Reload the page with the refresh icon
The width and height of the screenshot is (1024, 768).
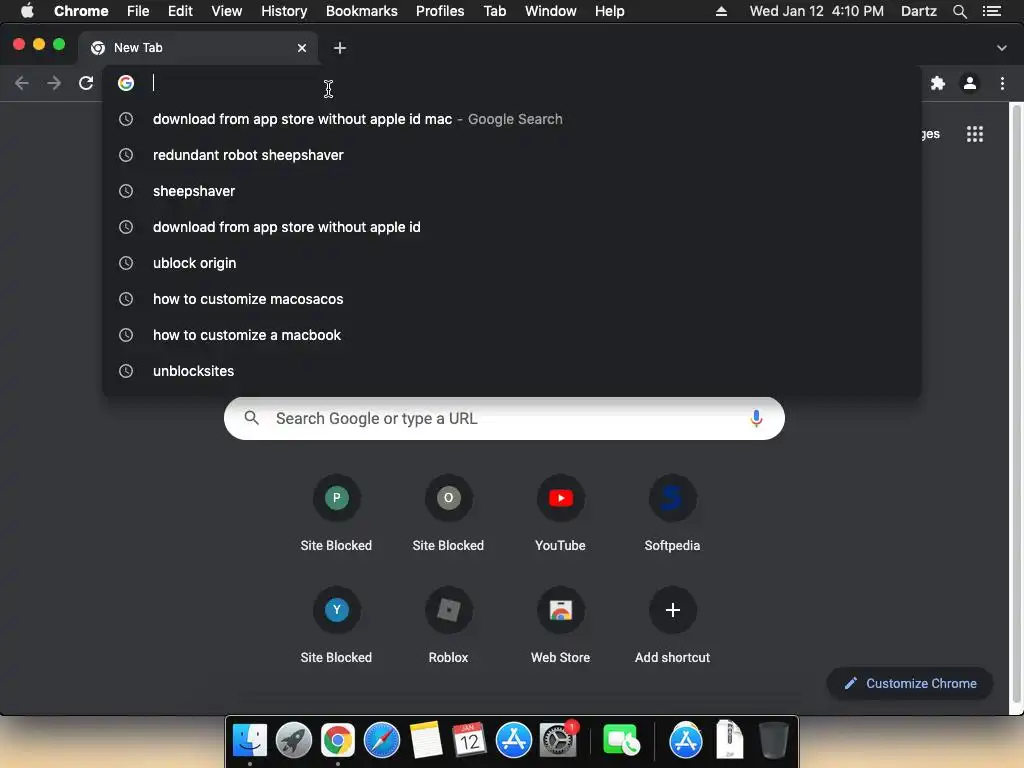pos(86,83)
